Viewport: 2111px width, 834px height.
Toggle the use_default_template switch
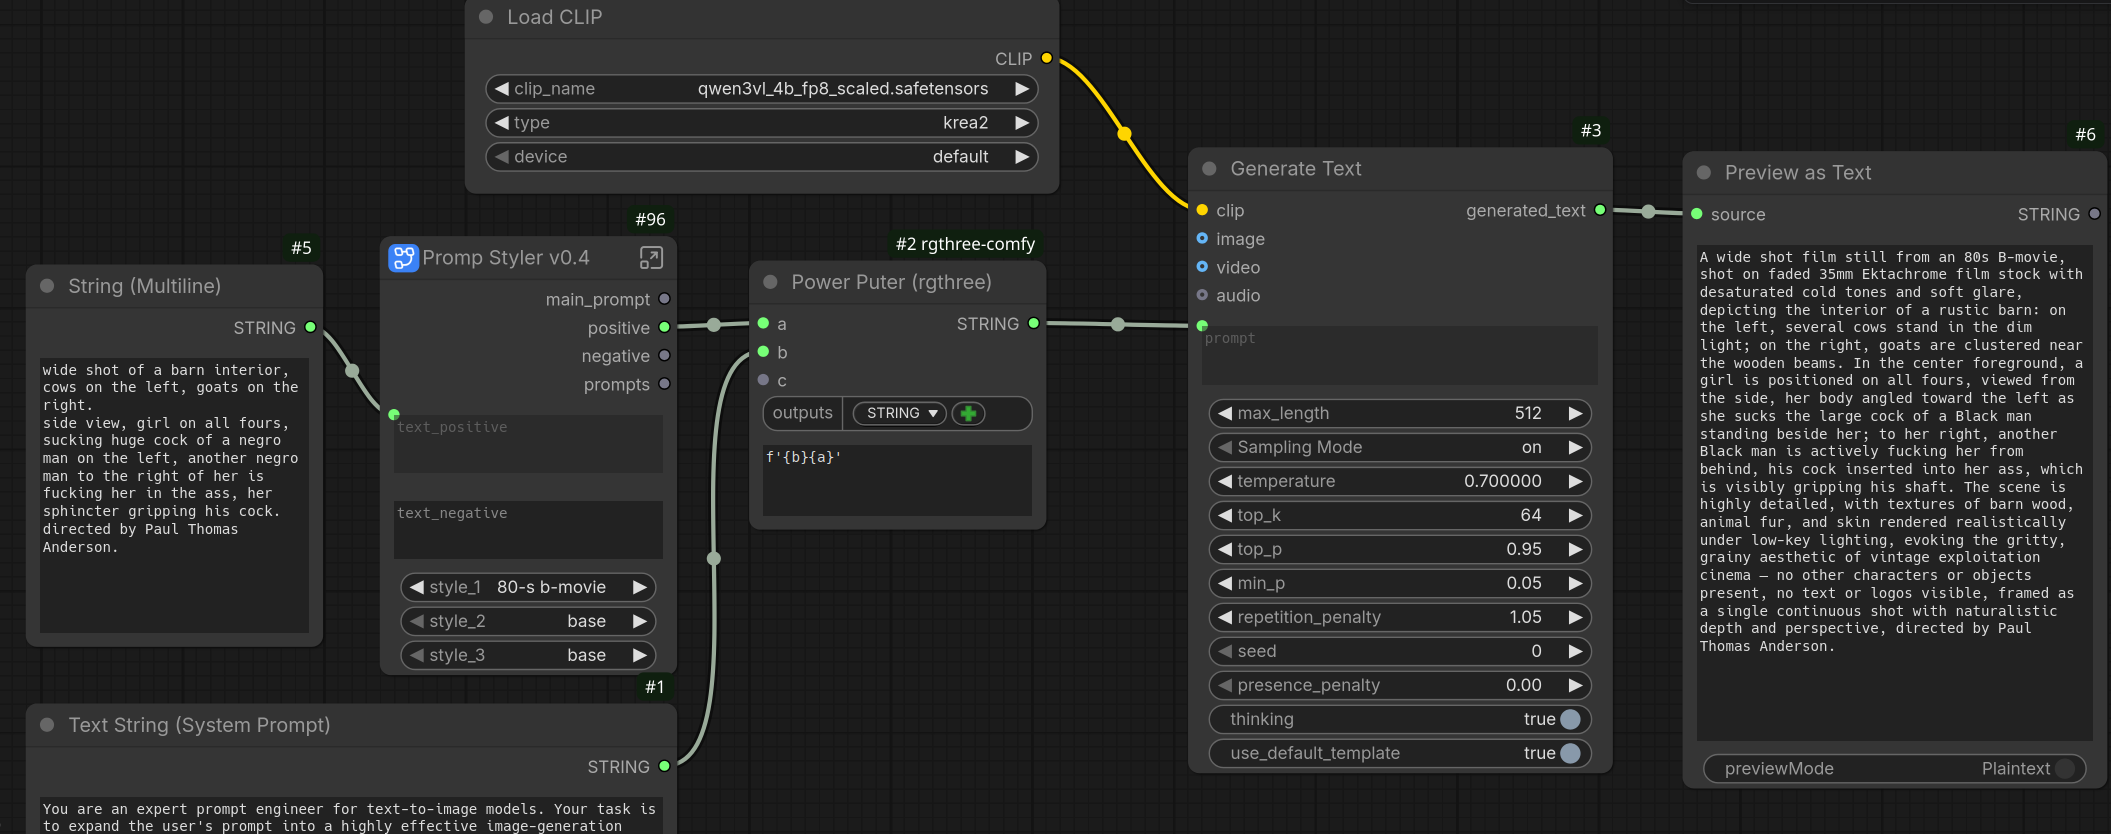(1570, 753)
